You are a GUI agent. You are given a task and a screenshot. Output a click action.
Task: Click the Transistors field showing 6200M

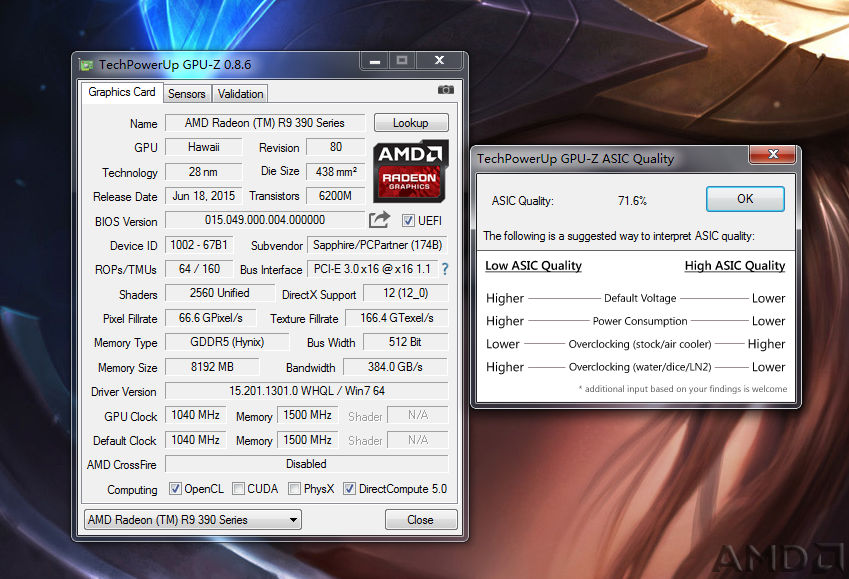[x=336, y=196]
